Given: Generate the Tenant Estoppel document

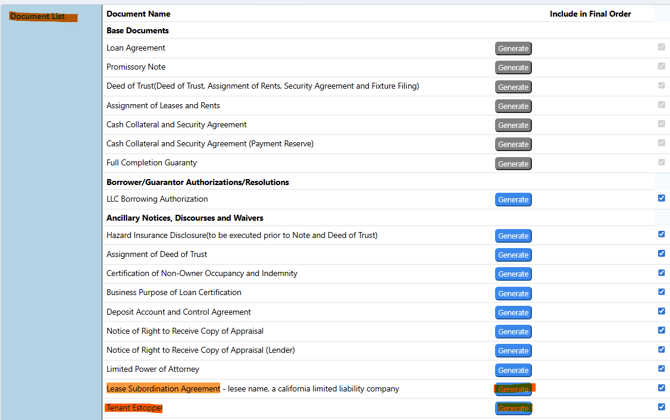Looking at the screenshot, I should pos(513,408).
